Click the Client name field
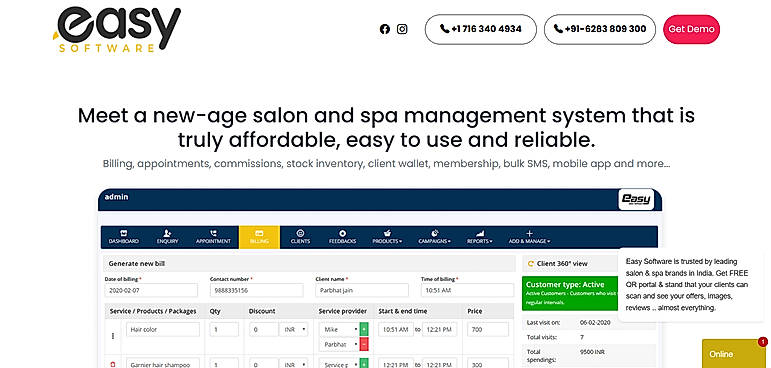The height and width of the screenshot is (368, 771). pos(362,290)
